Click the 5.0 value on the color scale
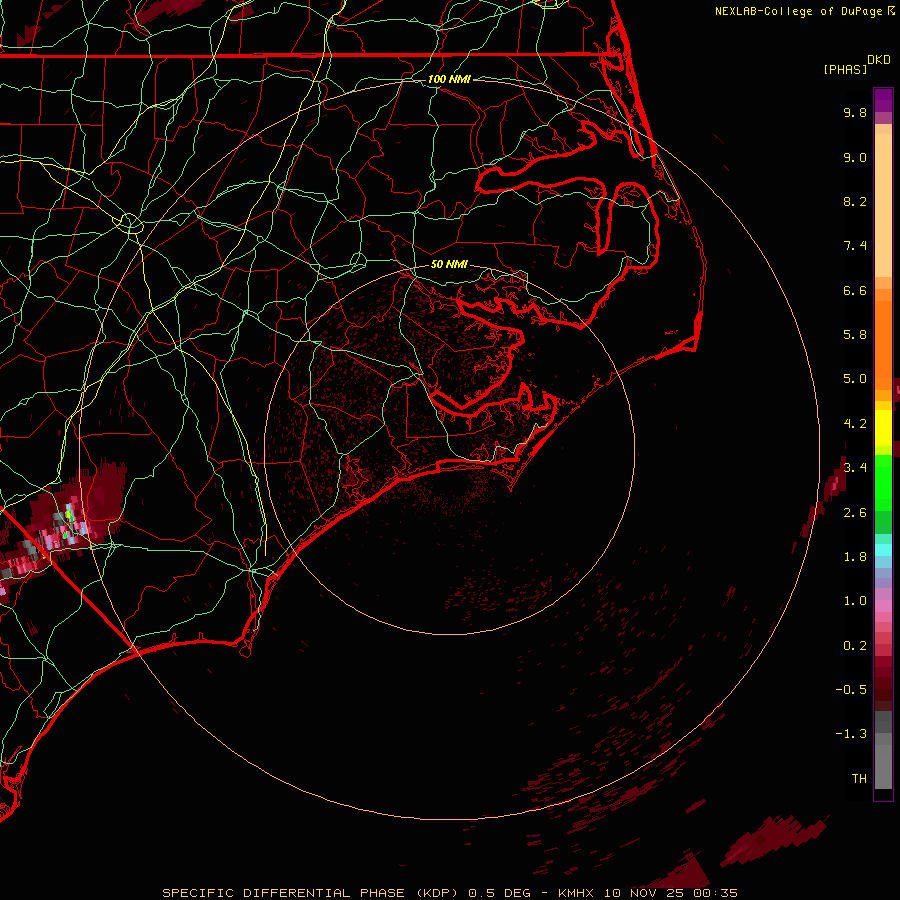The image size is (900, 900). (x=855, y=379)
